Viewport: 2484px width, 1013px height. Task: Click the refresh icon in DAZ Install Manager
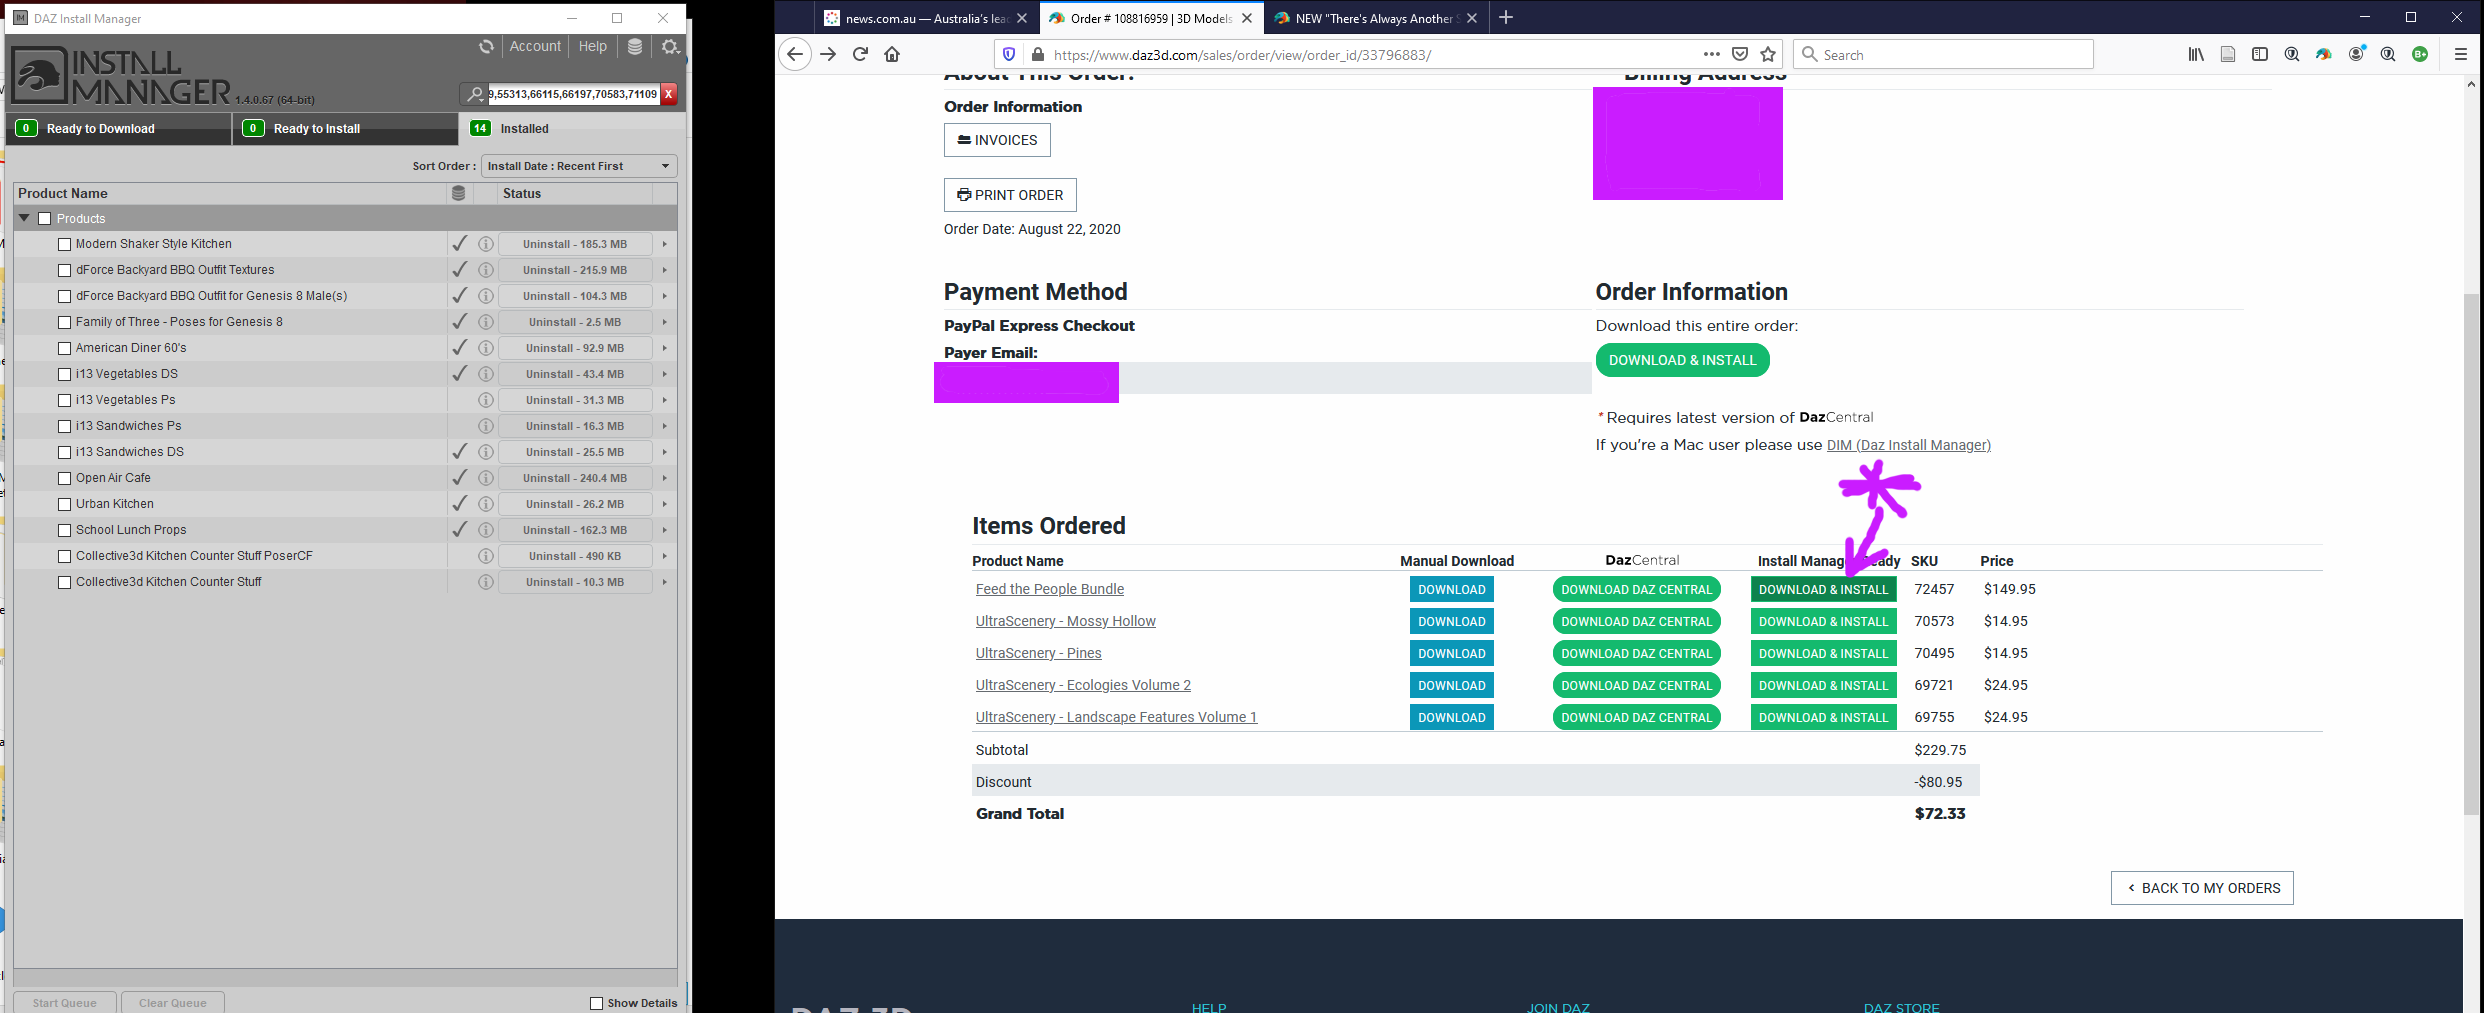(486, 46)
